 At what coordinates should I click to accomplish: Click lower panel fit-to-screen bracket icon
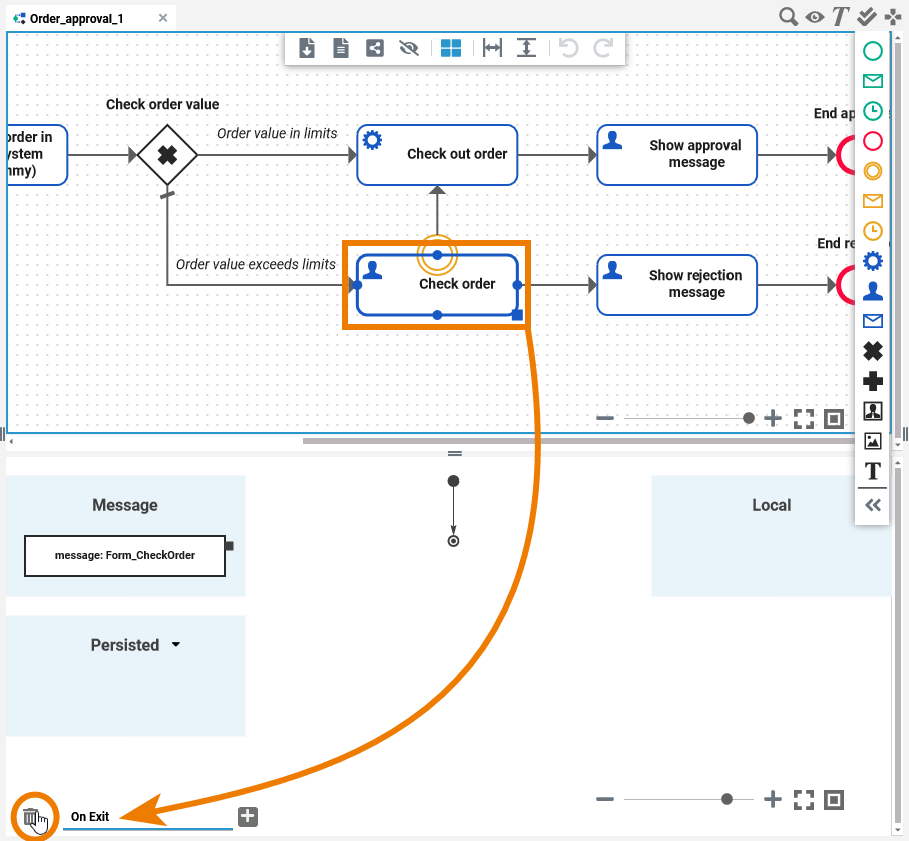(804, 800)
